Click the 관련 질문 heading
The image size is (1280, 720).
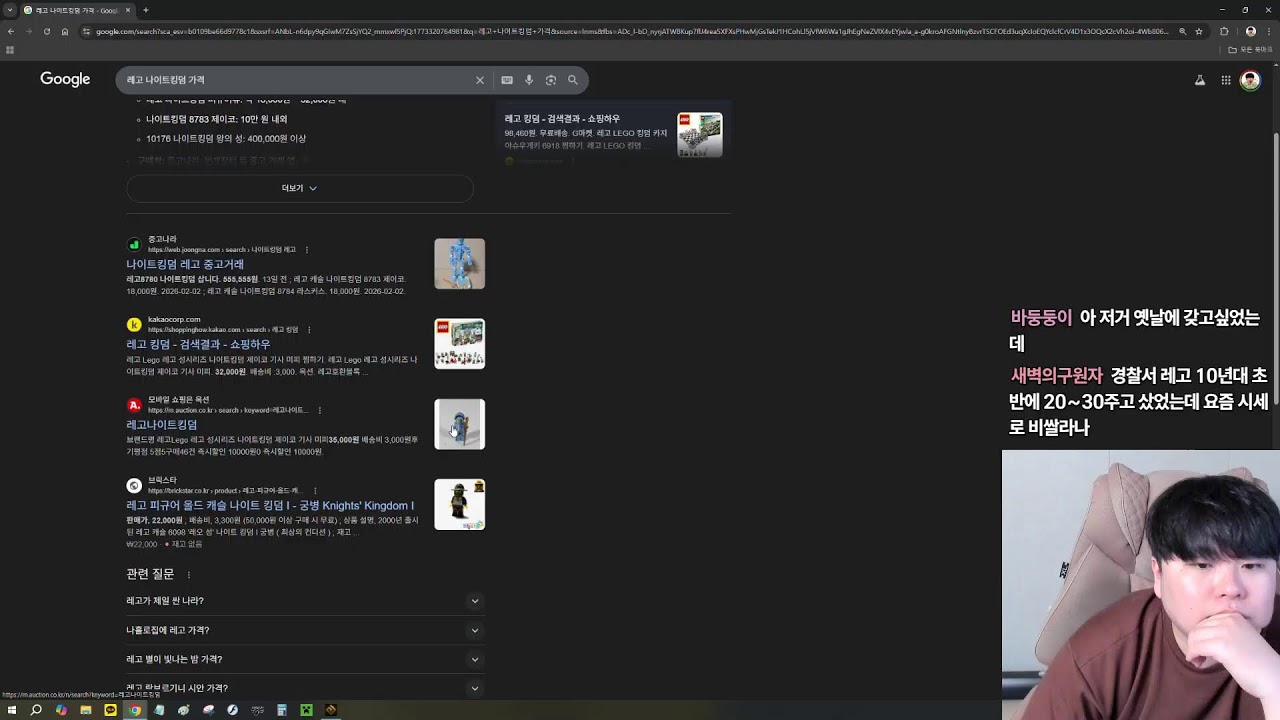pos(150,574)
